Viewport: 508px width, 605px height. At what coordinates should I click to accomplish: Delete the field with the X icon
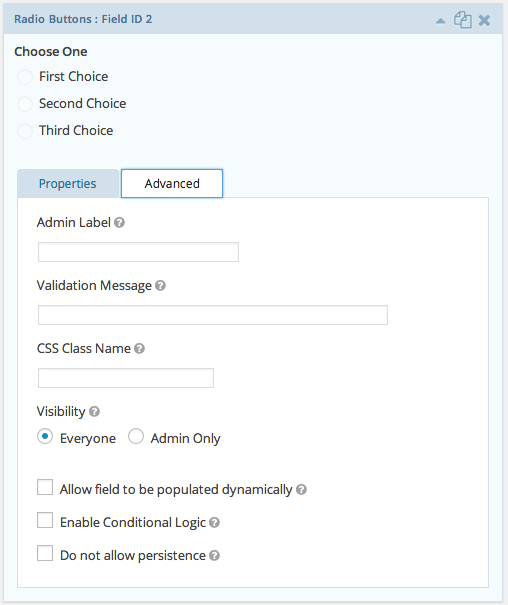(484, 20)
